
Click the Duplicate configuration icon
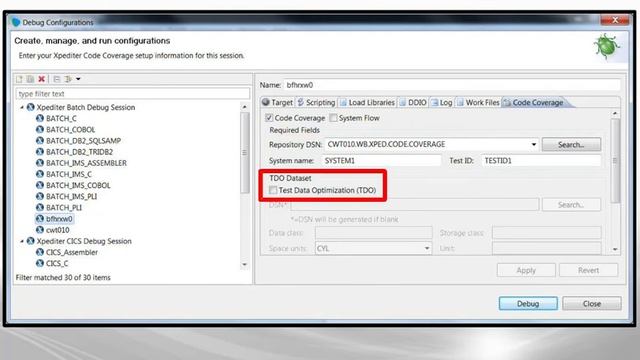pos(30,79)
